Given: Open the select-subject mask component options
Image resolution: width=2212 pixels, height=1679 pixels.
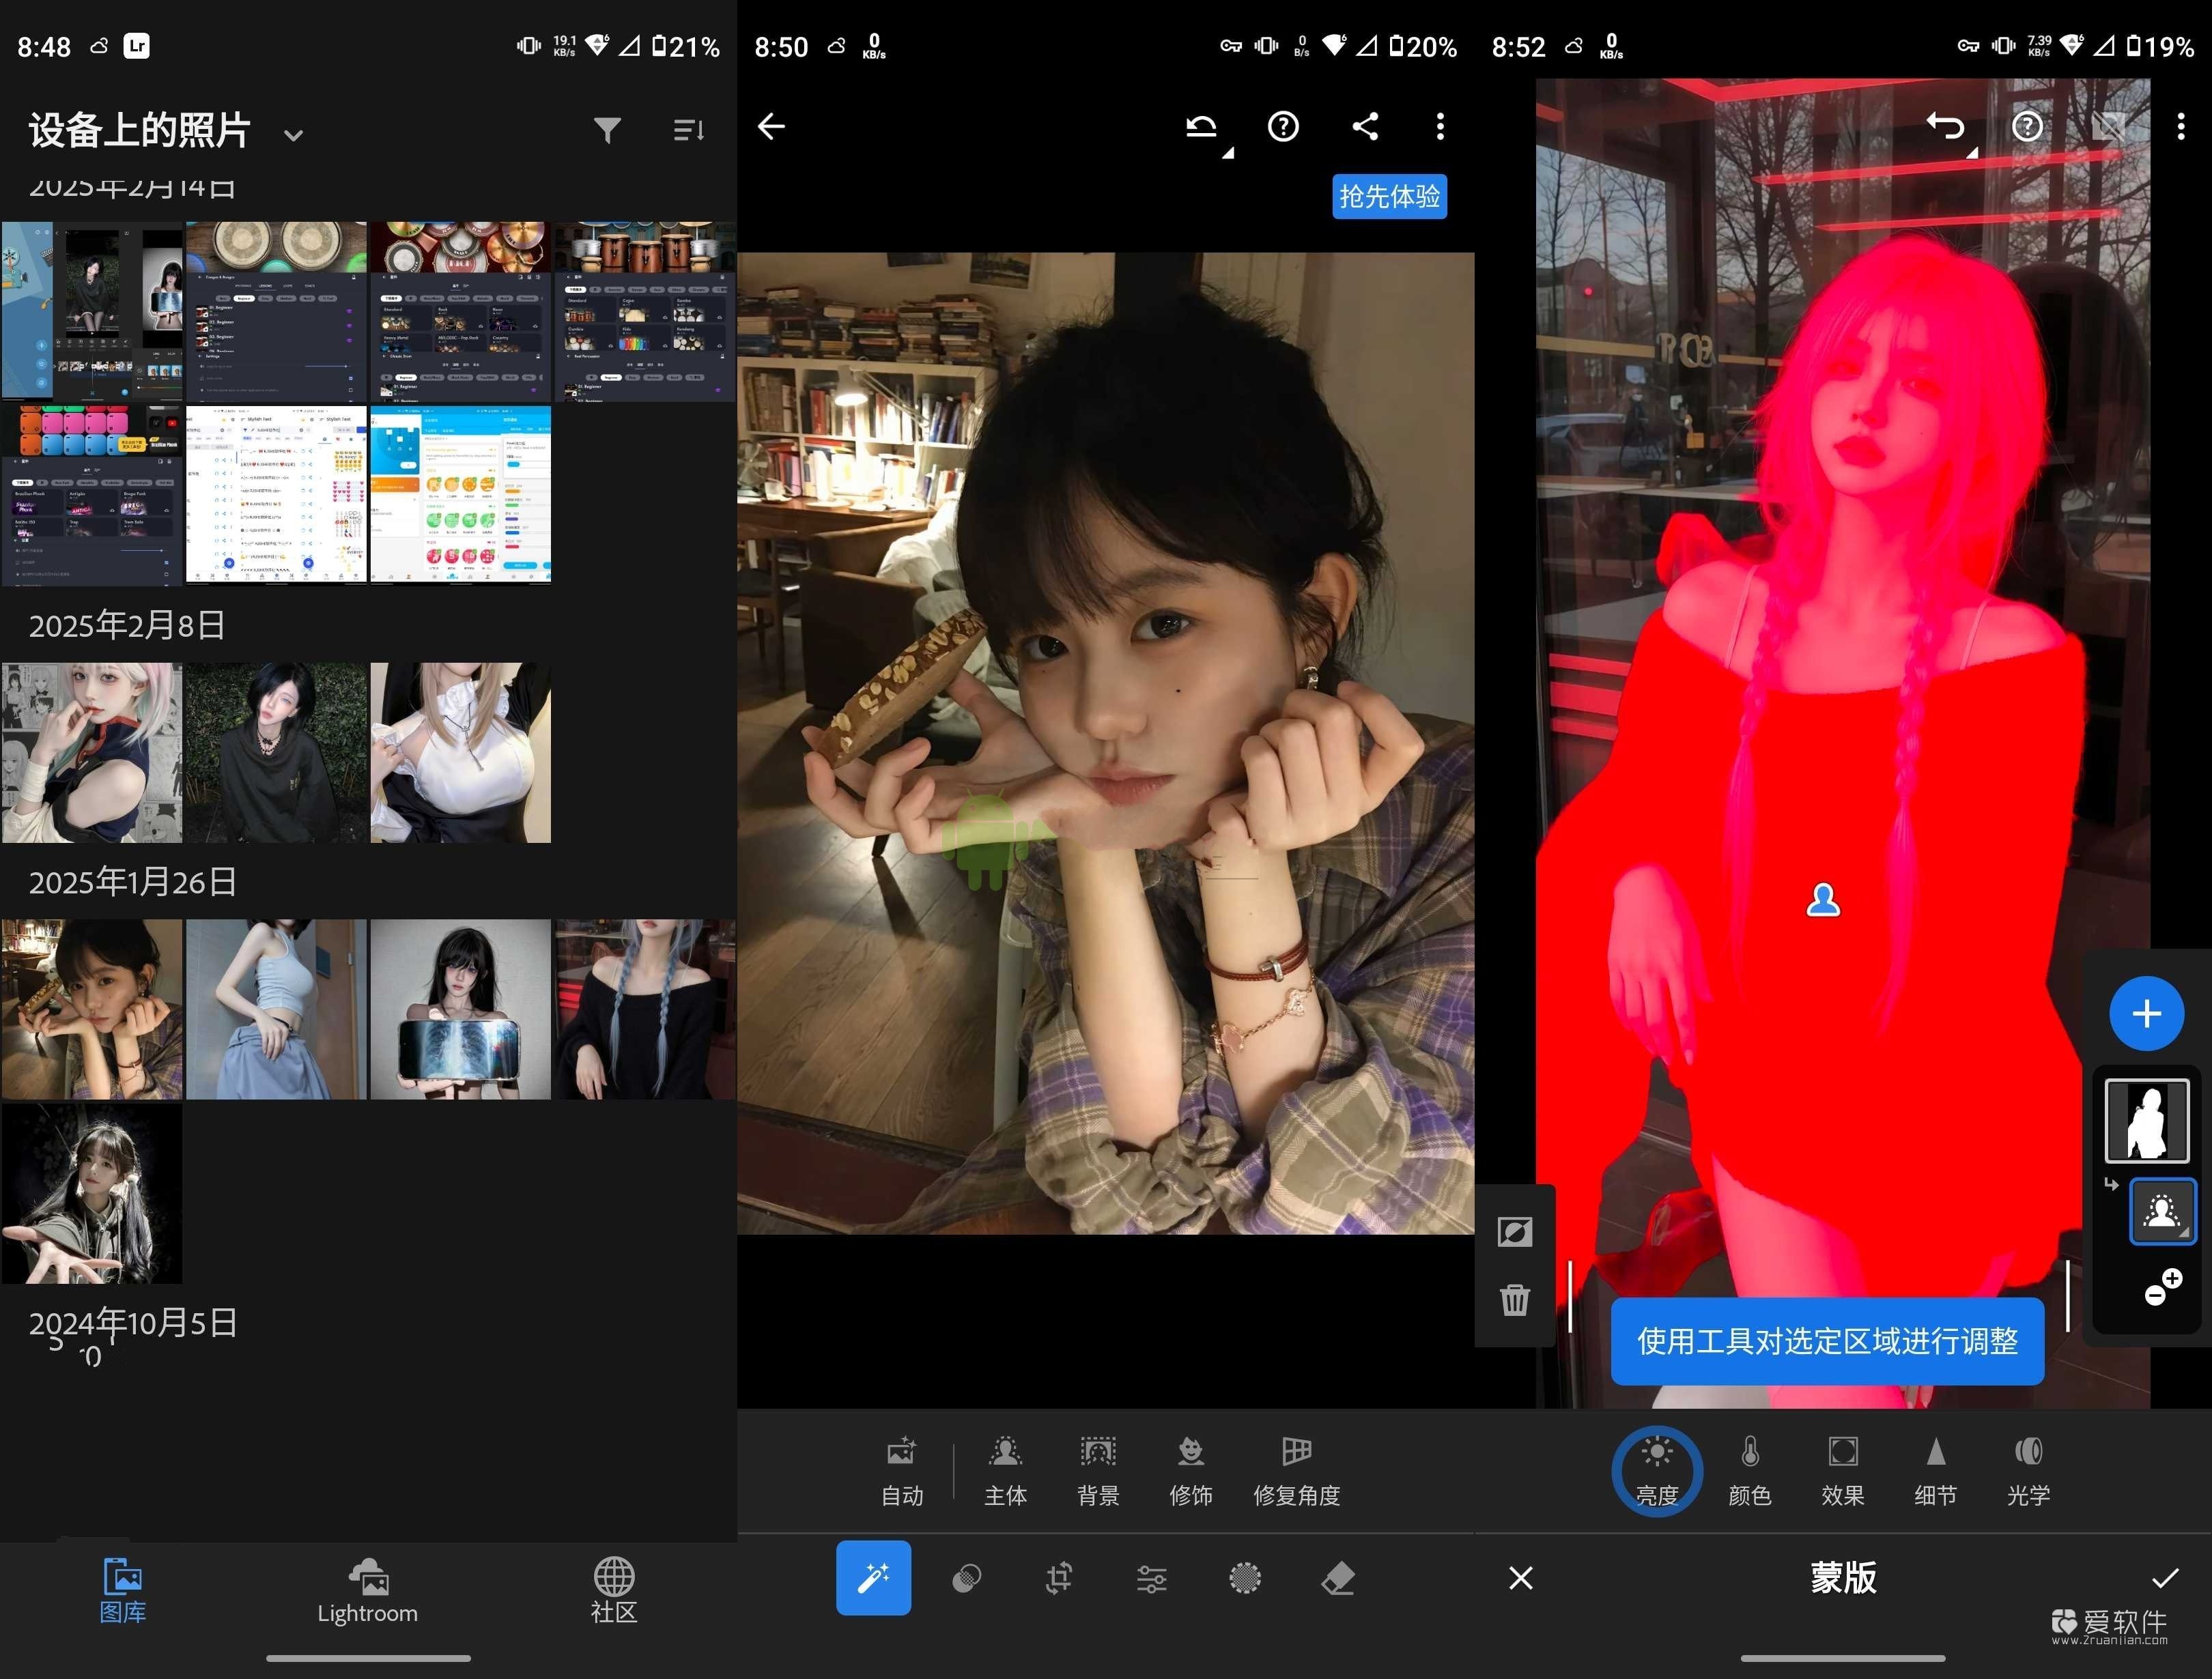Looking at the screenshot, I should [x=2162, y=1211].
